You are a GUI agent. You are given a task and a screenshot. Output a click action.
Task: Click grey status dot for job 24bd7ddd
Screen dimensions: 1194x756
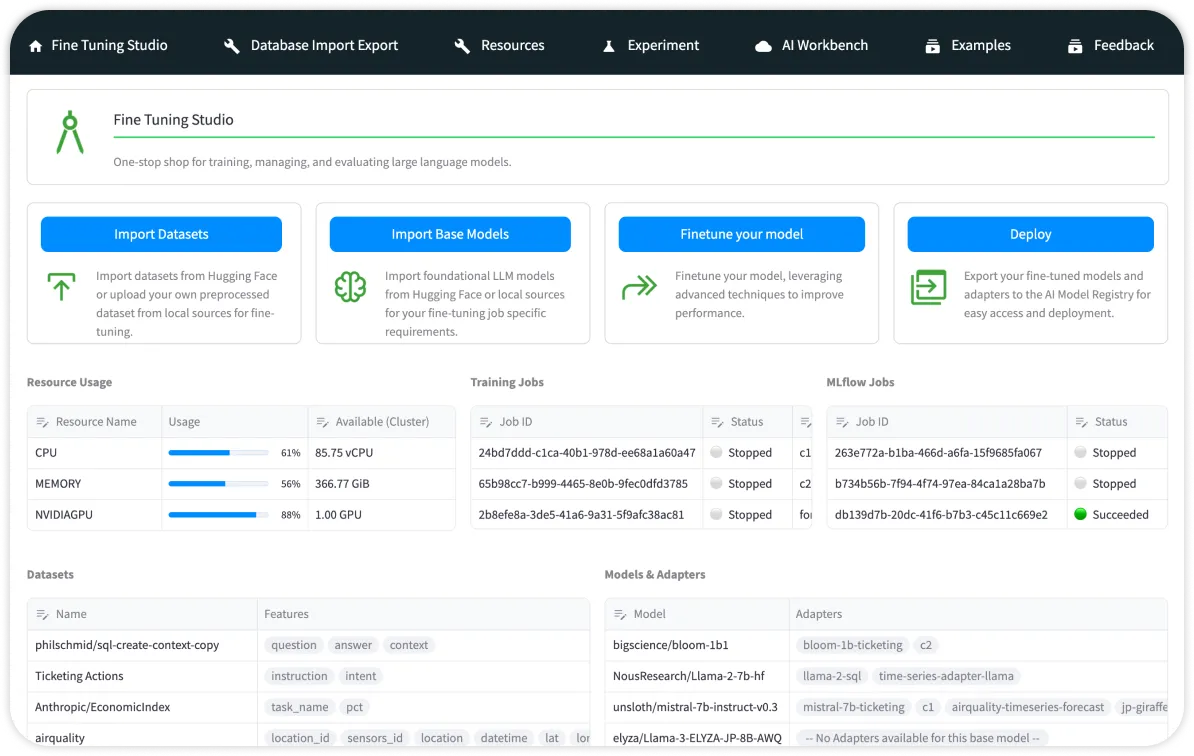click(716, 452)
